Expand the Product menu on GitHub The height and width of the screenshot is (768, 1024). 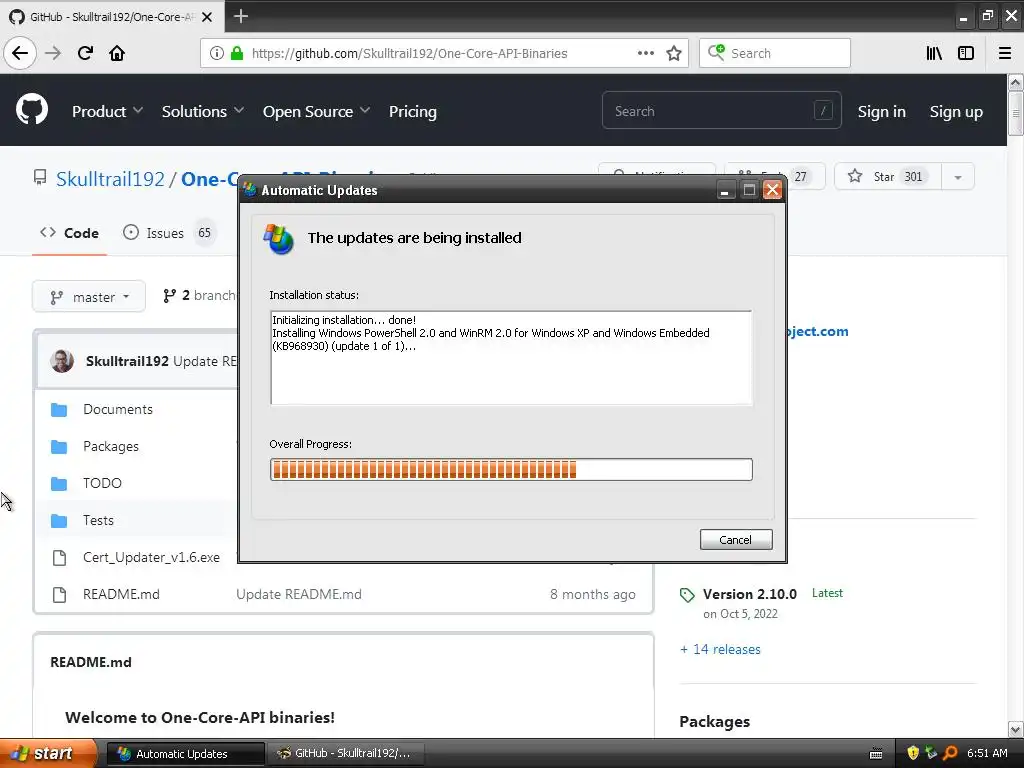pos(107,112)
